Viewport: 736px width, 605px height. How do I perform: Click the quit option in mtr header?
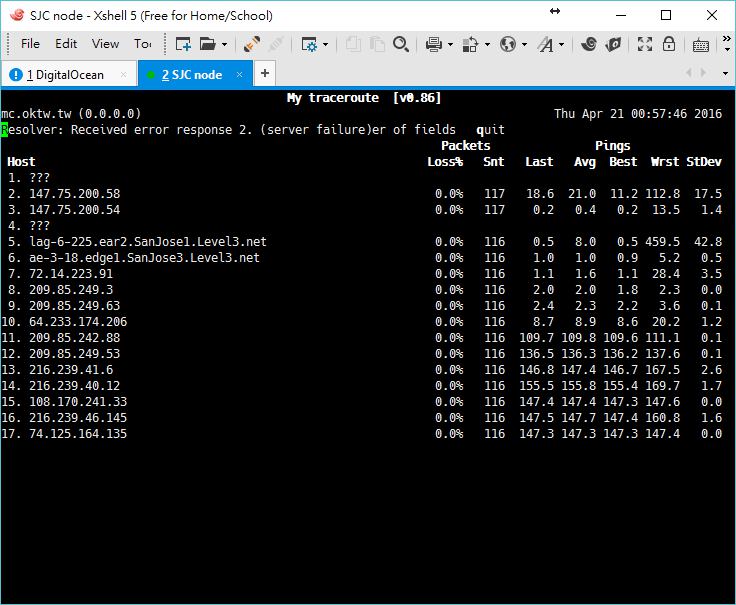pyautogui.click(x=491, y=130)
